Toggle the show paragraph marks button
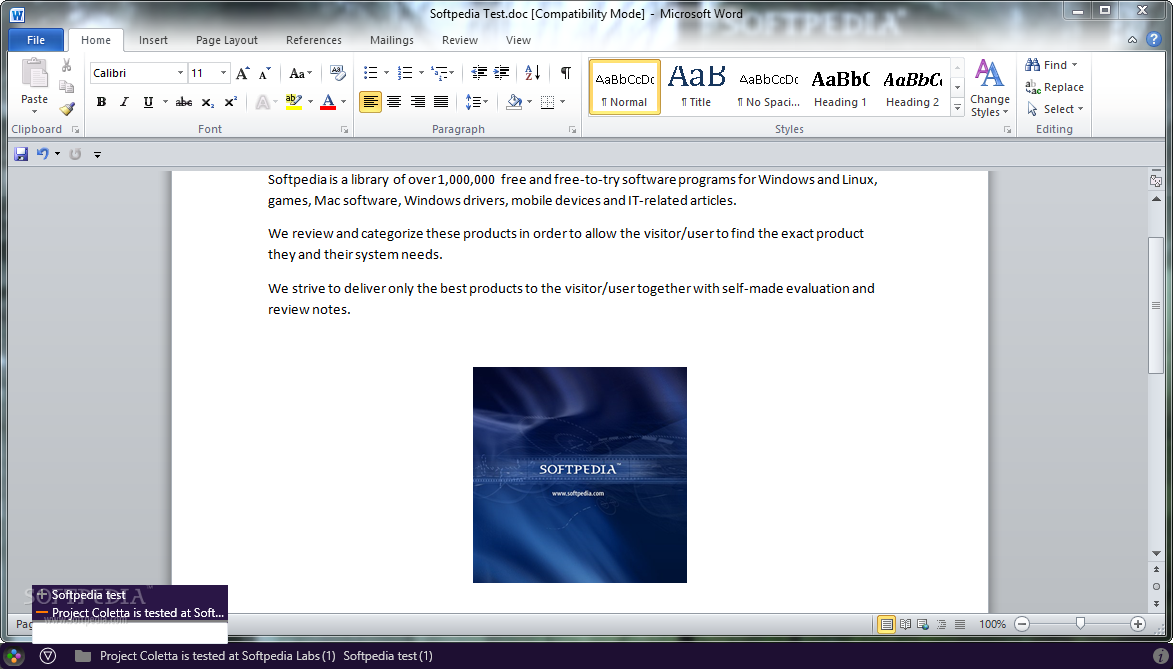The height and width of the screenshot is (669, 1173). [566, 73]
